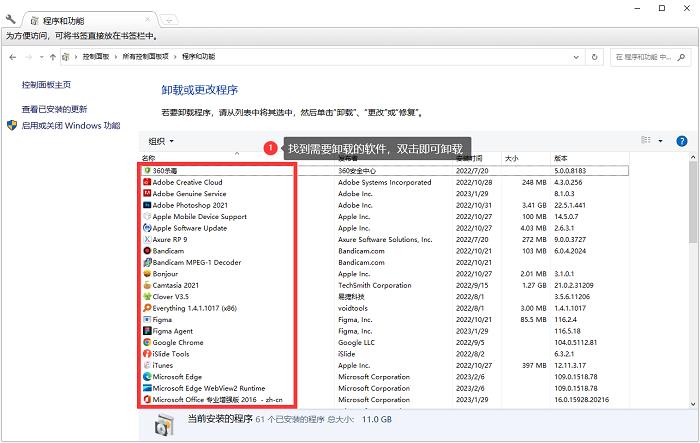Select the 360杀毒 shield icon
The height and width of the screenshot is (443, 700).
click(147, 171)
